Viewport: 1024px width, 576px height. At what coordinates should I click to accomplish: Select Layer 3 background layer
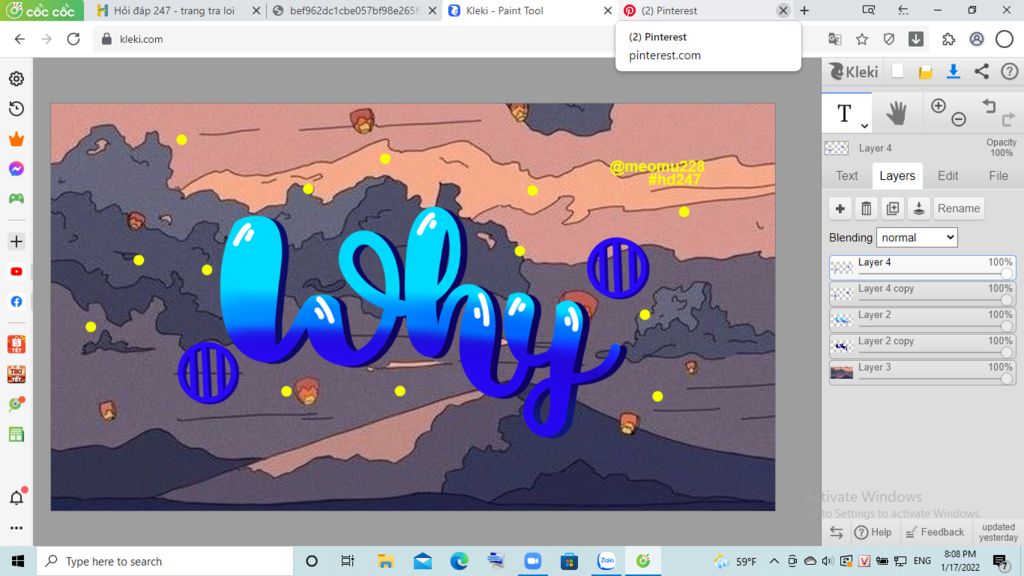tap(922, 372)
